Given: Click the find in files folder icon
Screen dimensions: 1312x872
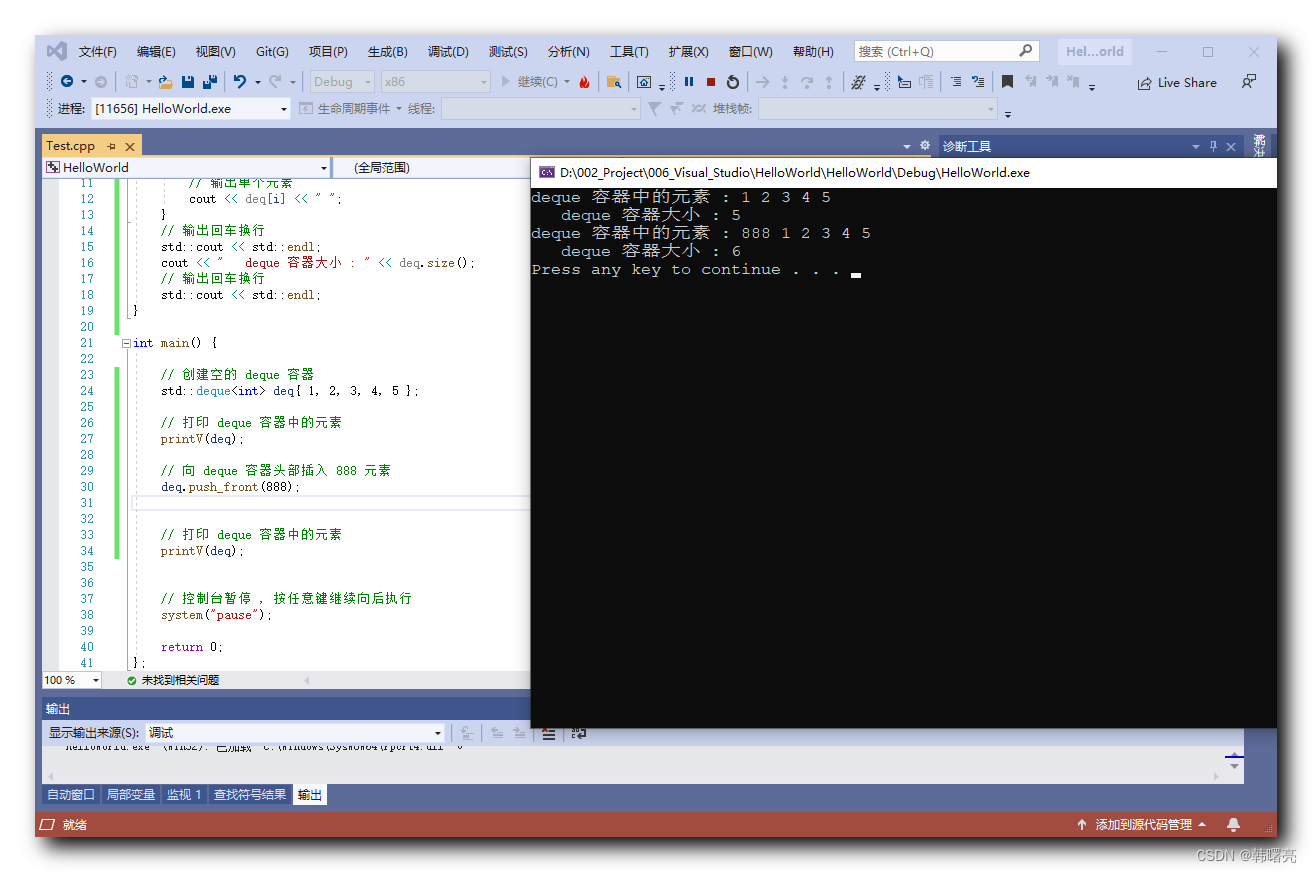Looking at the screenshot, I should point(613,82).
